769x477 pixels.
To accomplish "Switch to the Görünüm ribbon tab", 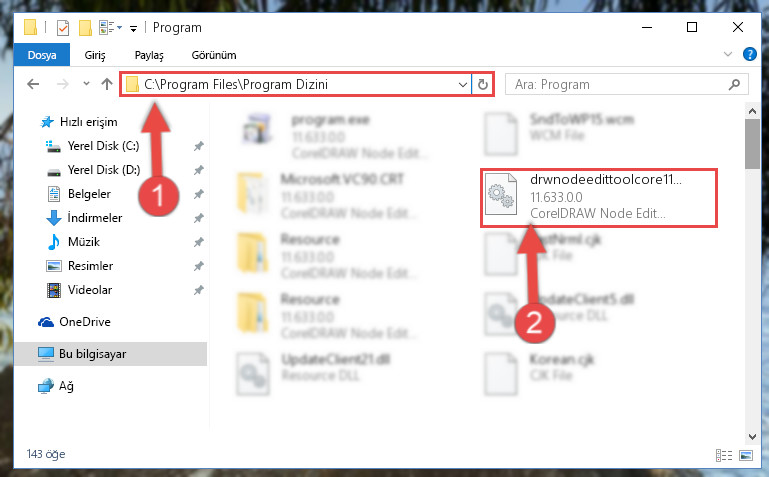I will click(x=214, y=55).
